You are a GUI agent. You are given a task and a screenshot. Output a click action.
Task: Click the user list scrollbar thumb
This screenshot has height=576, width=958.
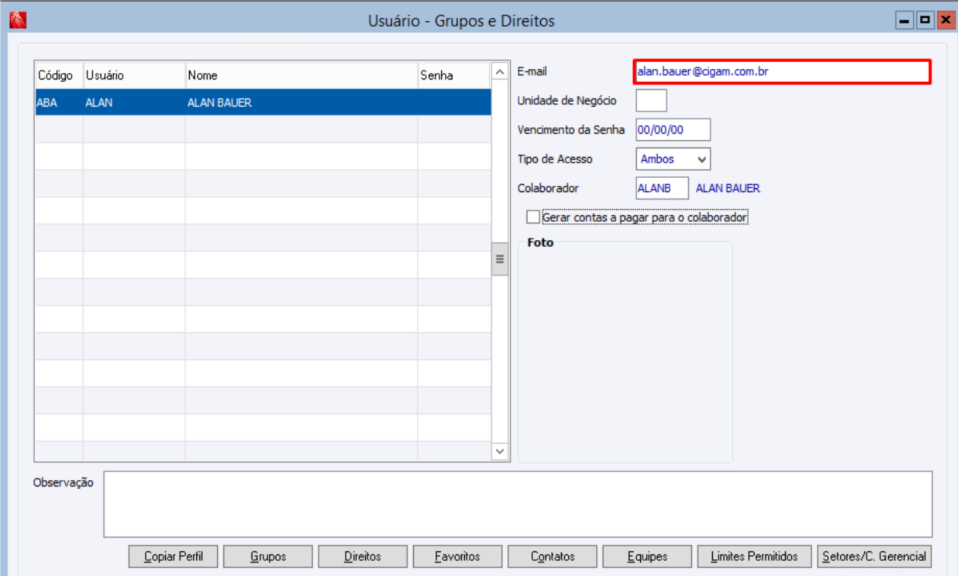point(500,259)
